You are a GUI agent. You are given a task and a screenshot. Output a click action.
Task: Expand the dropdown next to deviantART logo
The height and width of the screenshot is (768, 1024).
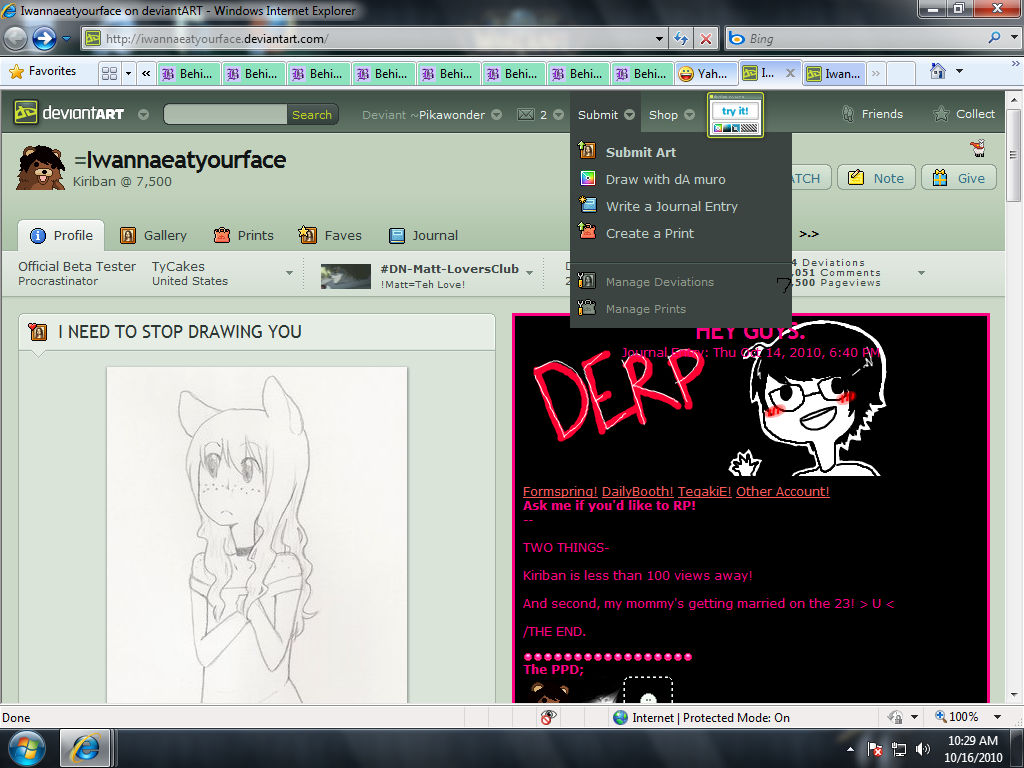click(x=143, y=115)
